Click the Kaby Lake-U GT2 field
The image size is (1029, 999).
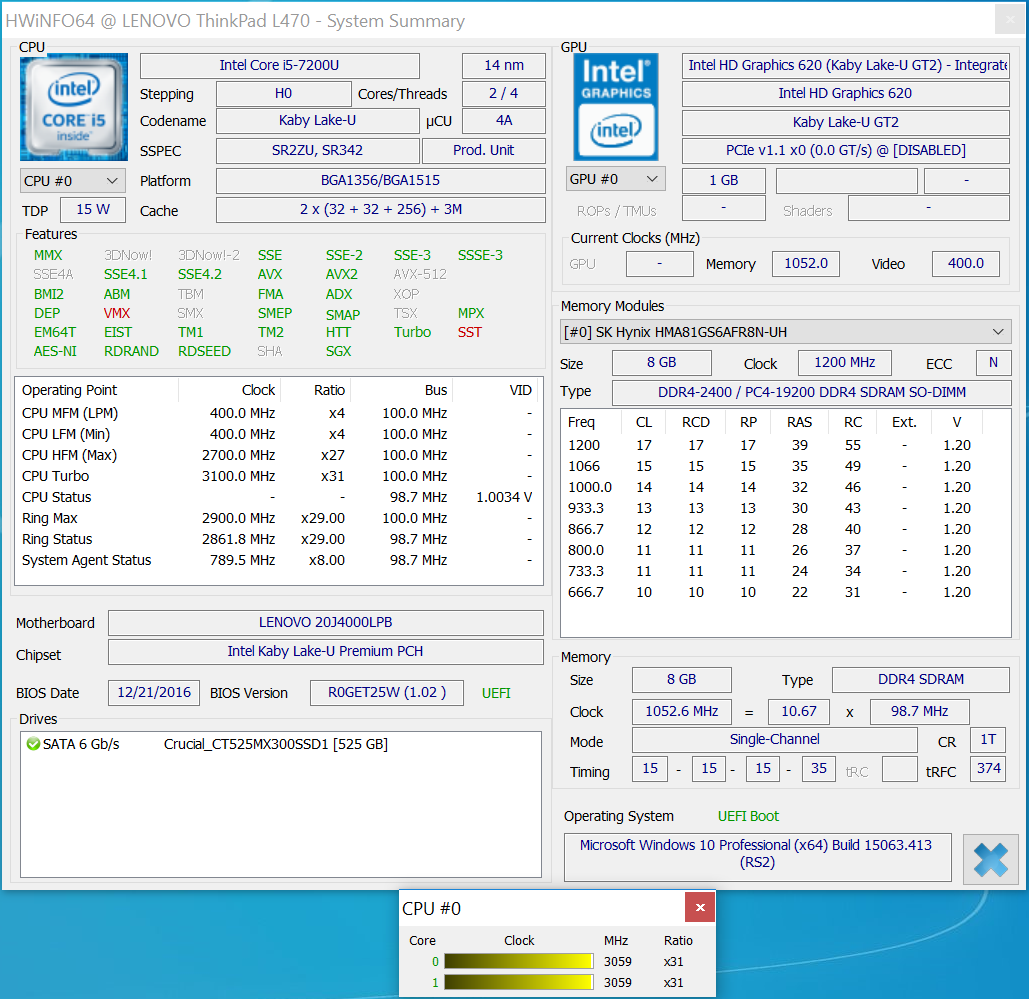pyautogui.click(x=845, y=123)
